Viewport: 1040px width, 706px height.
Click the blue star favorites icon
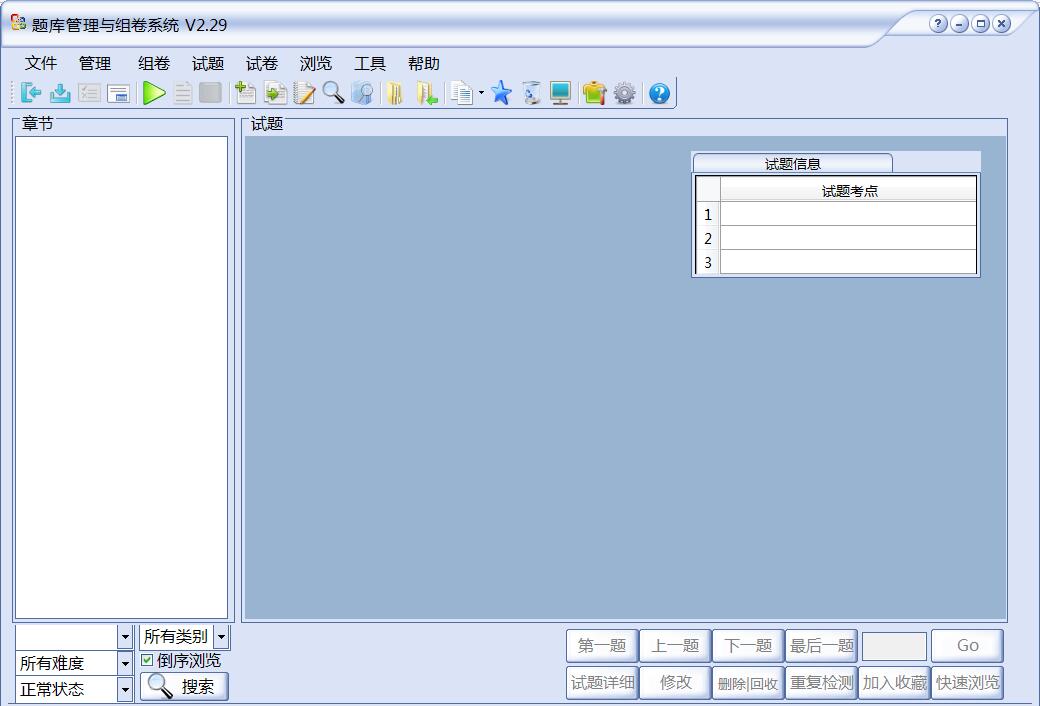click(500, 93)
